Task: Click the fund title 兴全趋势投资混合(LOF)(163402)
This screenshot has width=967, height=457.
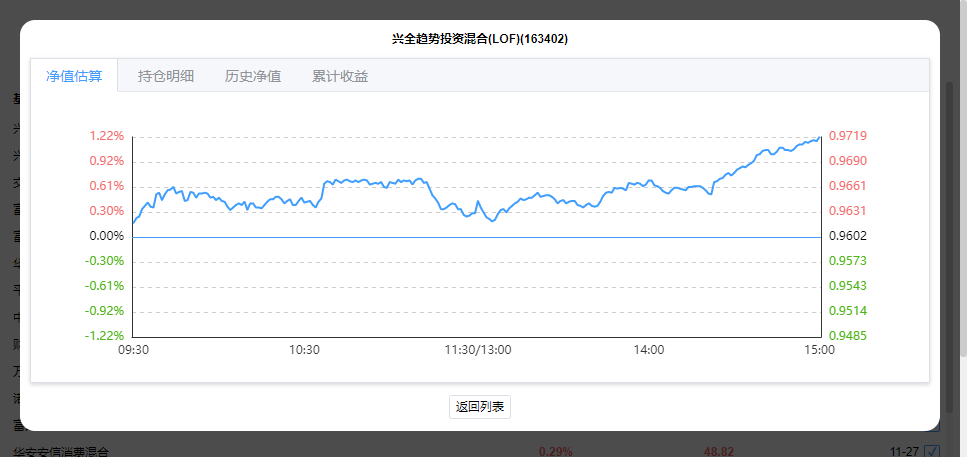Action: (480, 39)
